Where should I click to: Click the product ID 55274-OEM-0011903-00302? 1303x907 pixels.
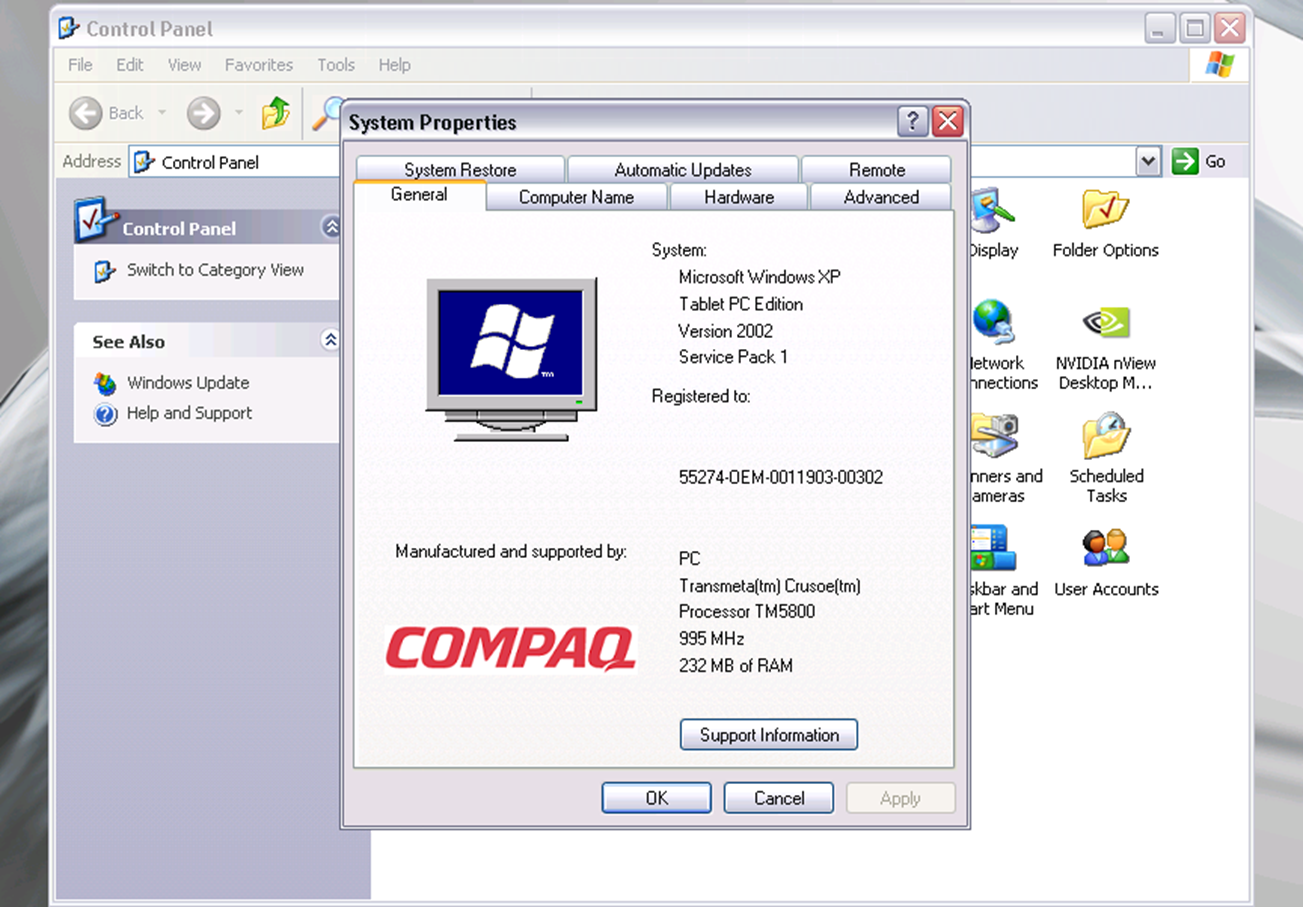tap(781, 477)
